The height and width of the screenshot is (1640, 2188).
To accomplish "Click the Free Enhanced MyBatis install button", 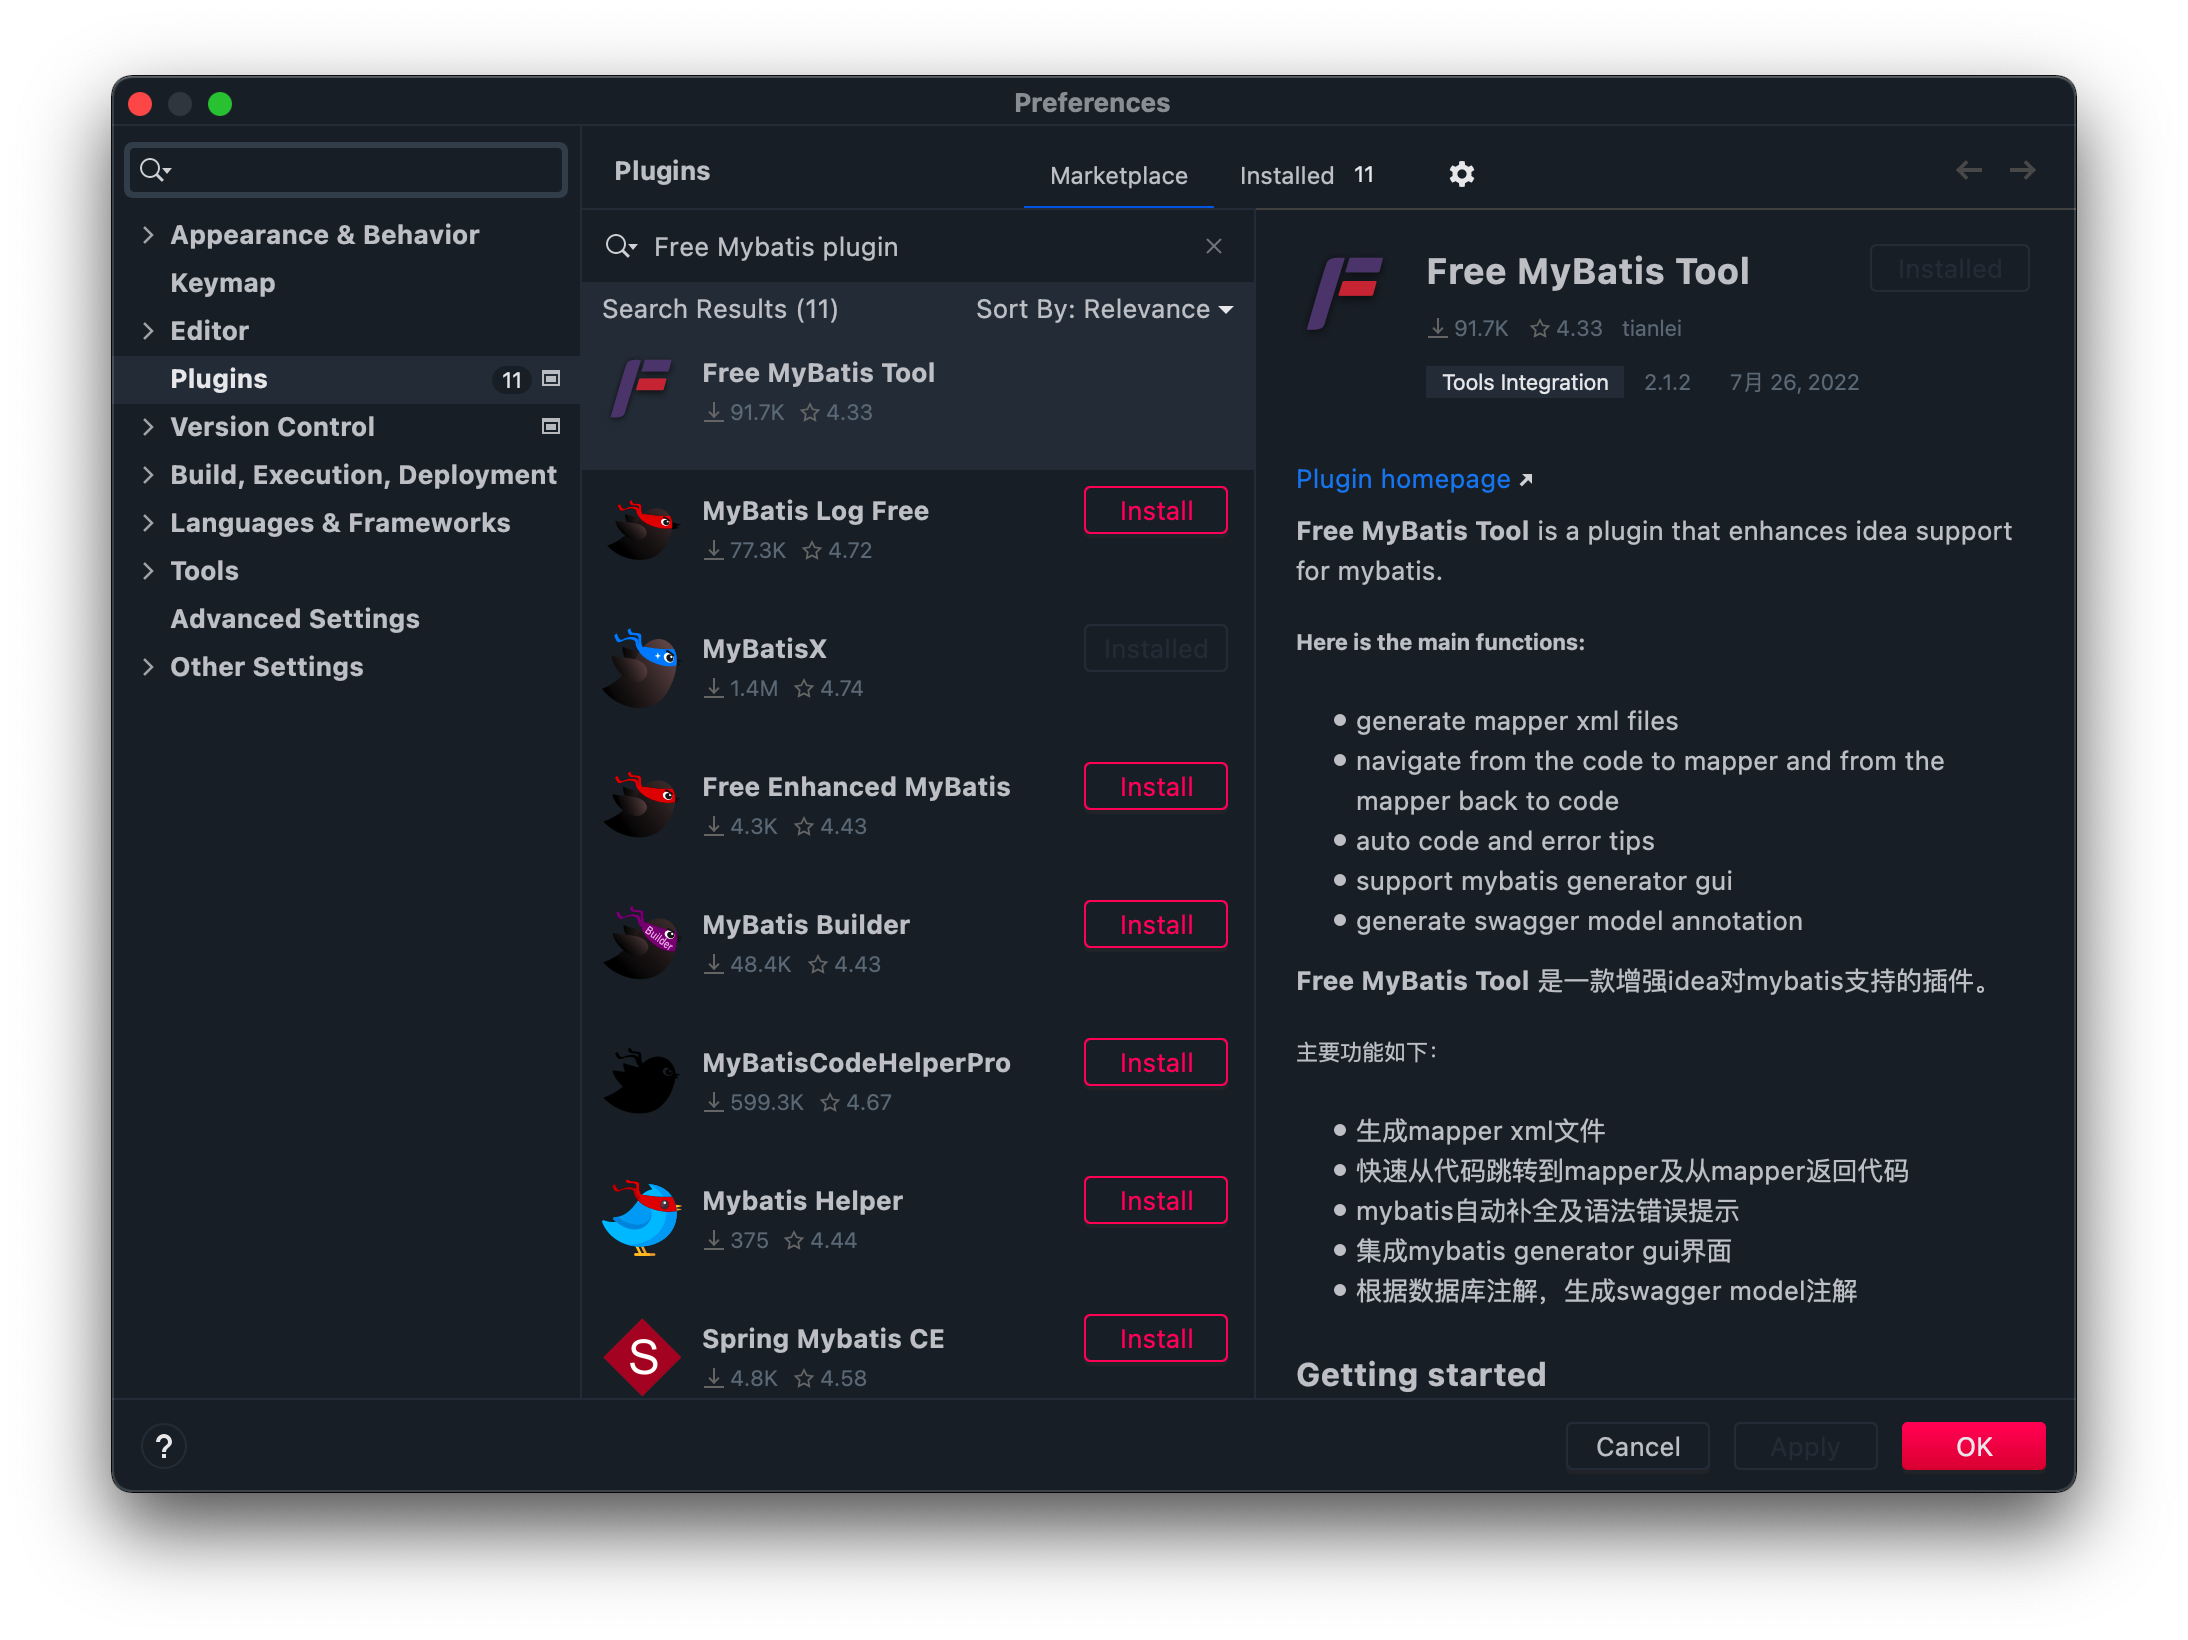I will 1154,787.
